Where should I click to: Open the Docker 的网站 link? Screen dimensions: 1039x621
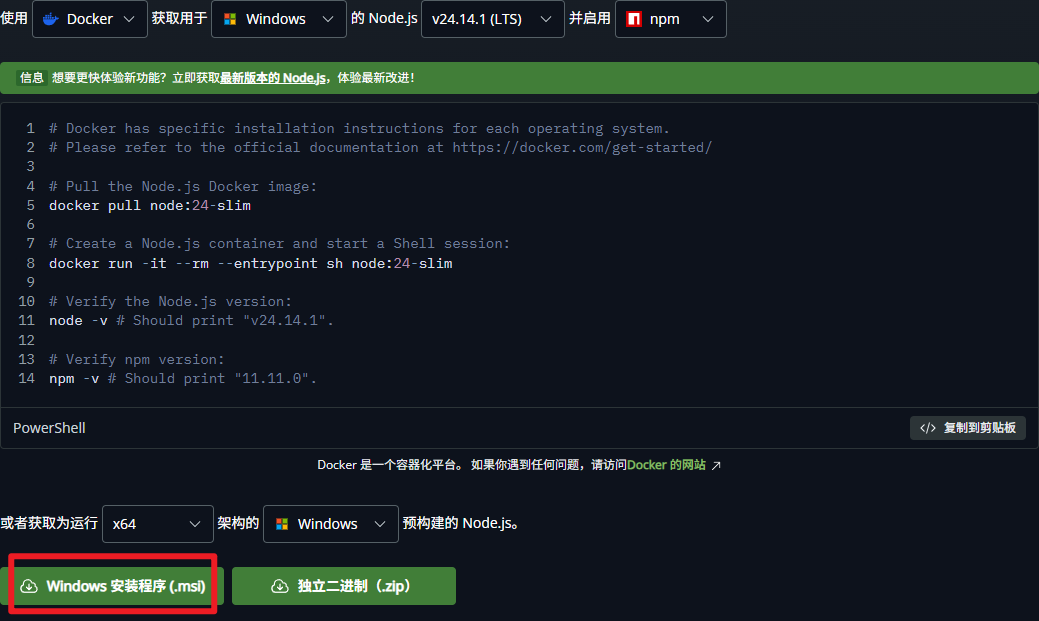point(666,465)
